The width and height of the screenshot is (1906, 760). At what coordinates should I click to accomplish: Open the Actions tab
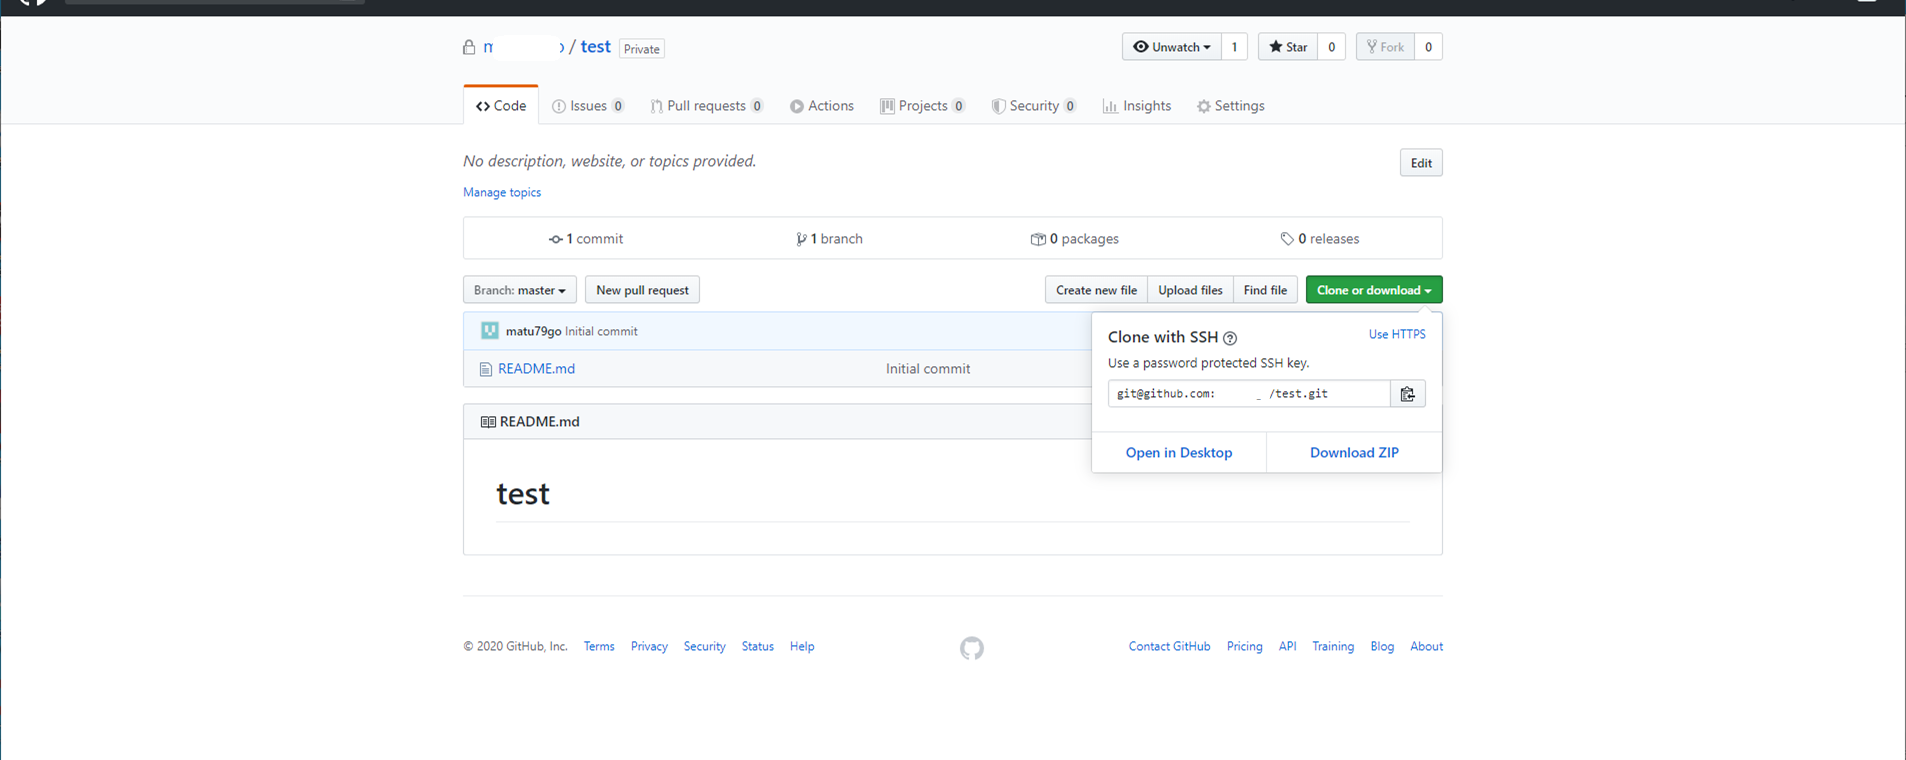click(x=821, y=106)
